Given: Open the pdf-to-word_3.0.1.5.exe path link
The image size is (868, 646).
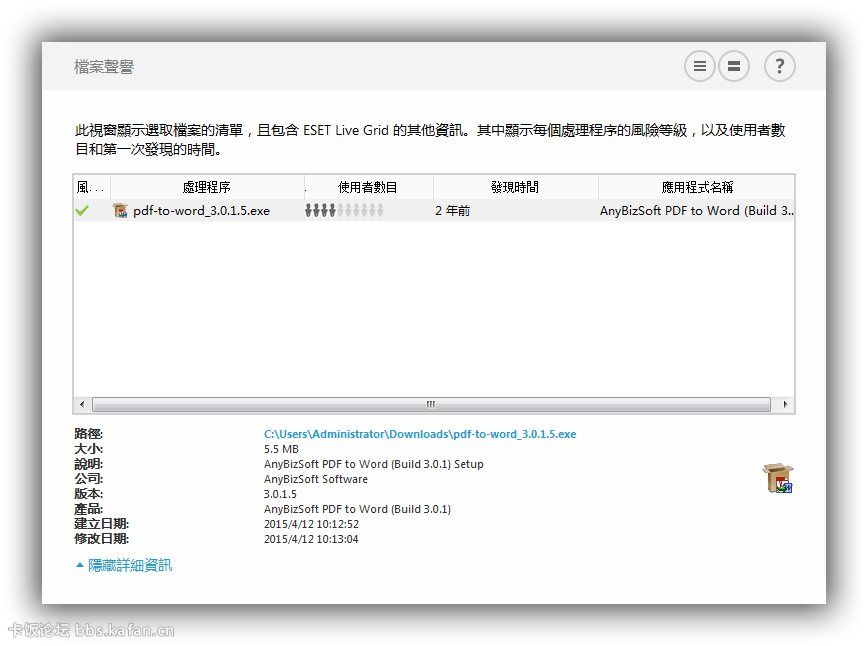Looking at the screenshot, I should point(420,434).
